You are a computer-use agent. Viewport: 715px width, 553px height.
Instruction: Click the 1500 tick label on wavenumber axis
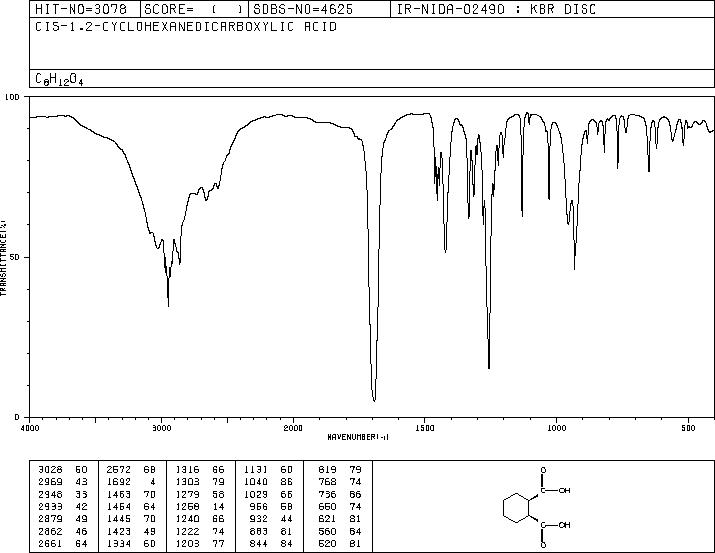point(425,428)
